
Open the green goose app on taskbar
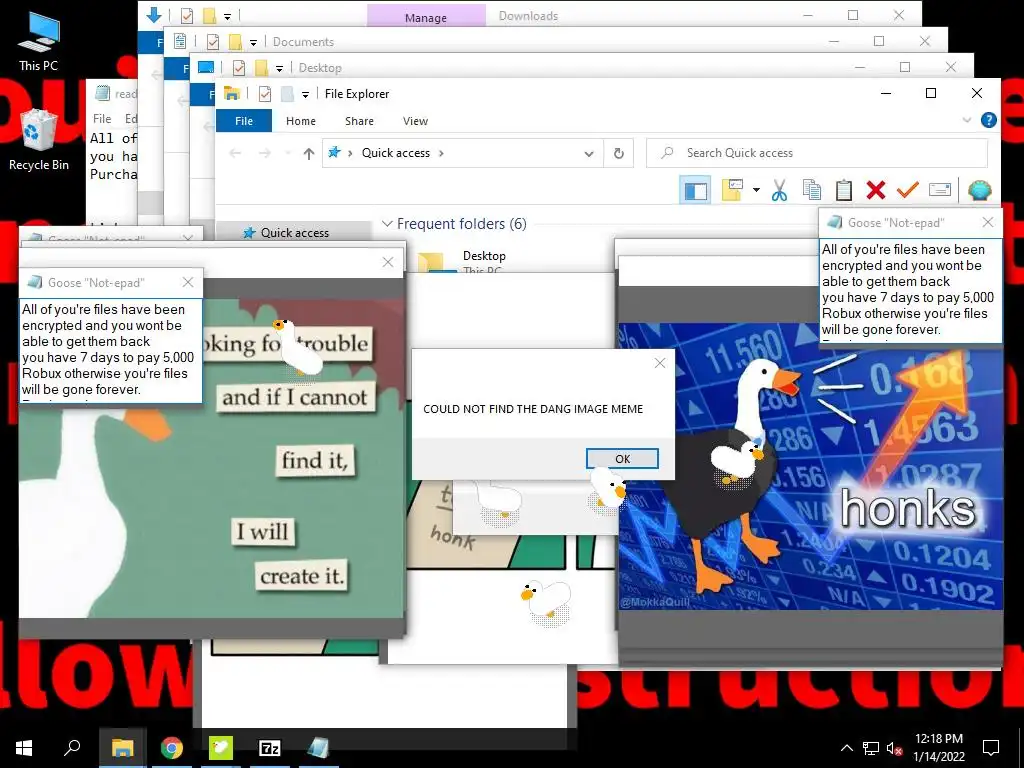coord(221,748)
